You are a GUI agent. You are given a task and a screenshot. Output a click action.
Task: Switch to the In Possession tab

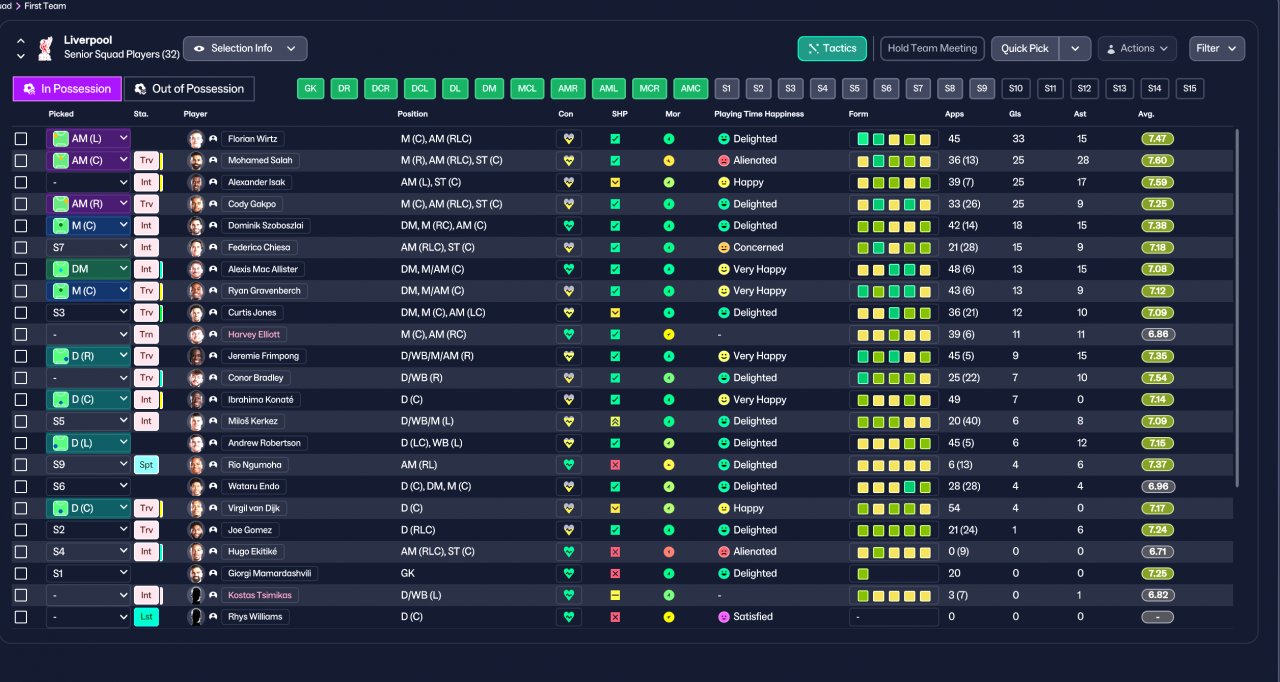point(67,89)
